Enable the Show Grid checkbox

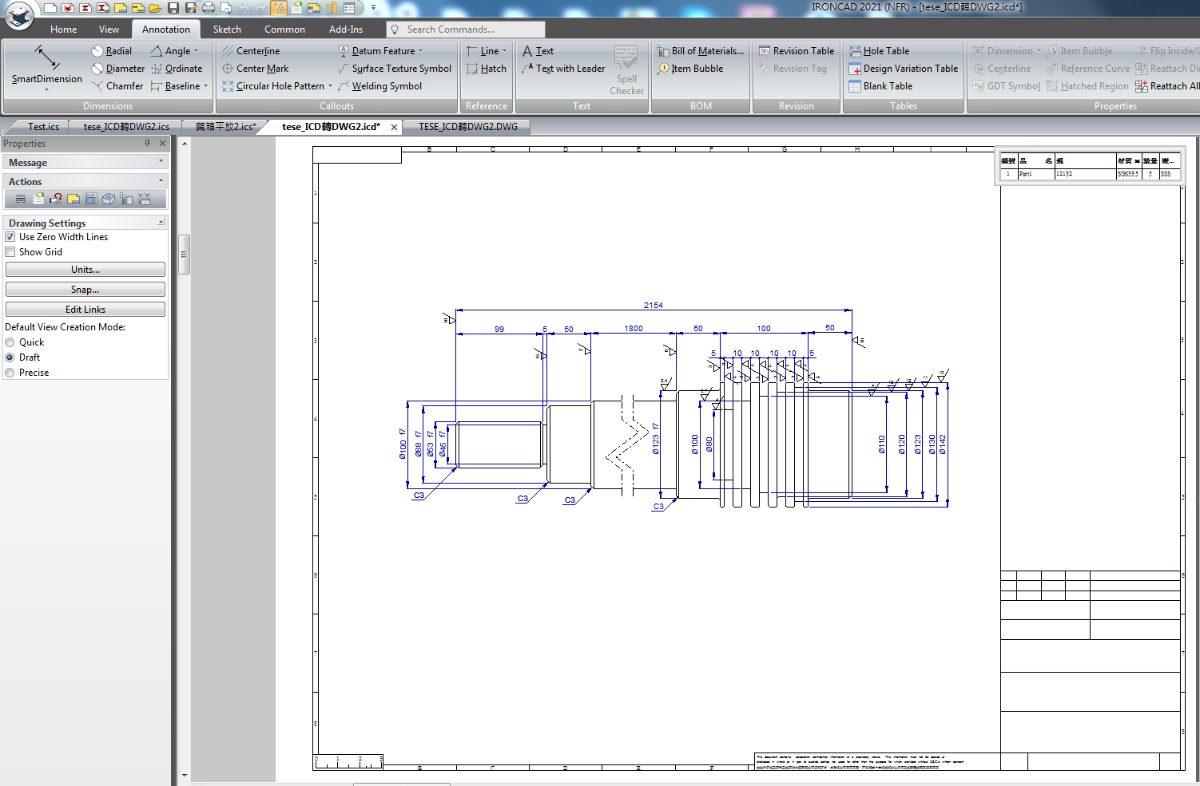[x=10, y=252]
